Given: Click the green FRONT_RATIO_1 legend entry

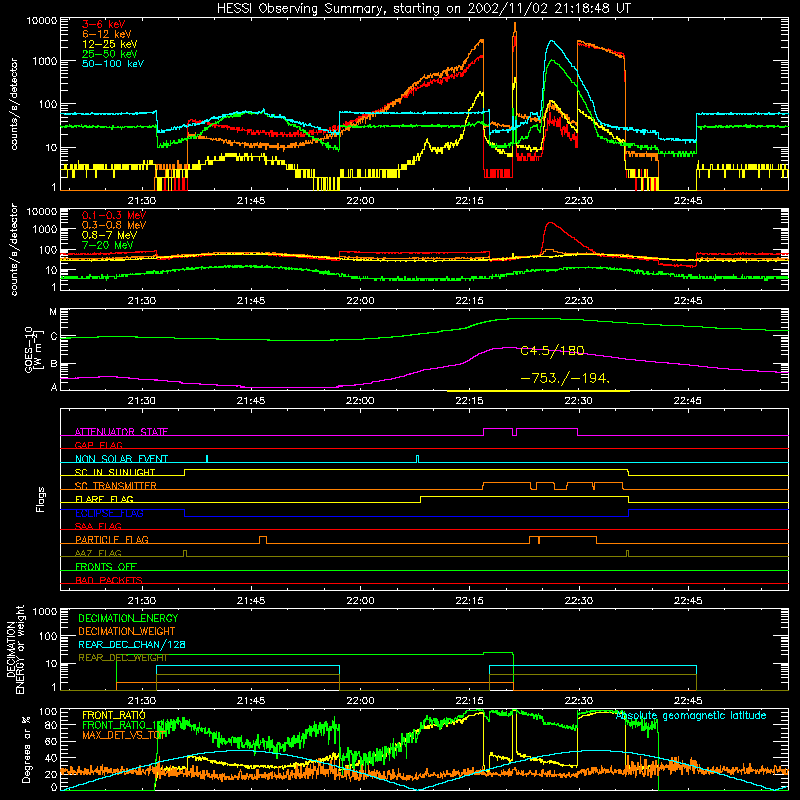Looking at the screenshot, I should 122,725.
